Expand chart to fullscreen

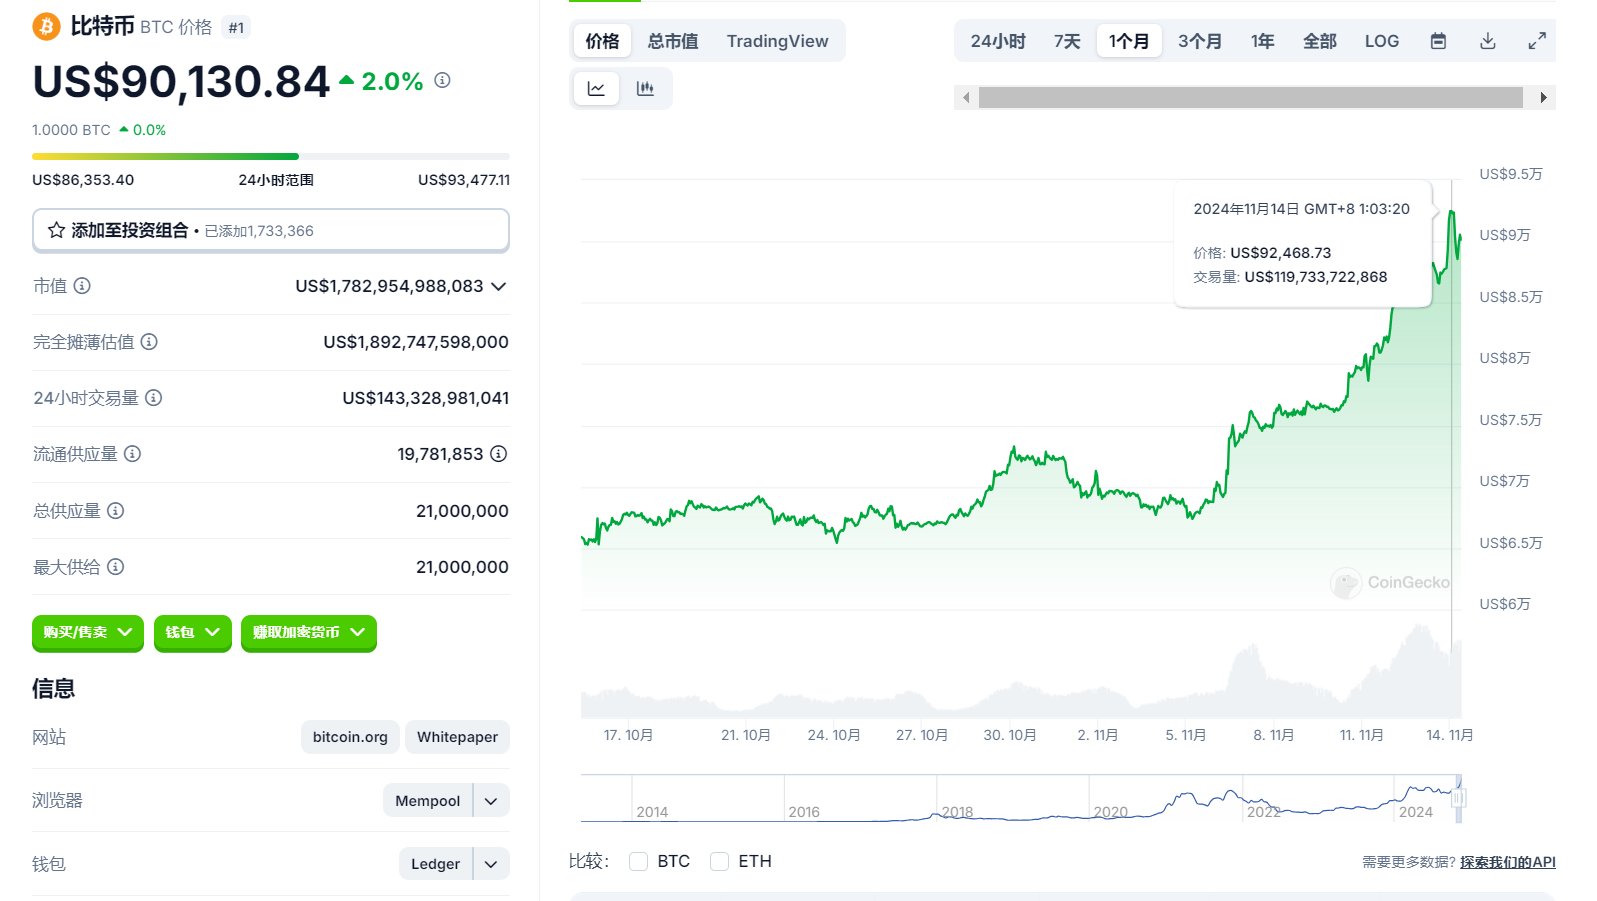(1537, 41)
